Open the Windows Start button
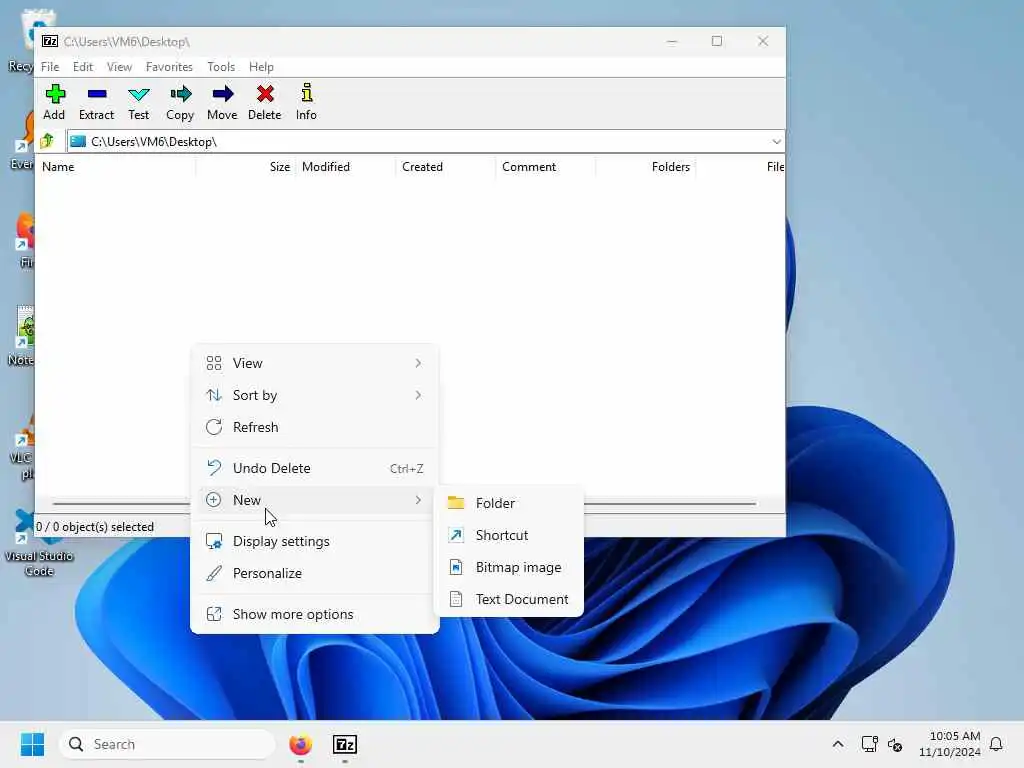The height and width of the screenshot is (768, 1024). (32, 744)
